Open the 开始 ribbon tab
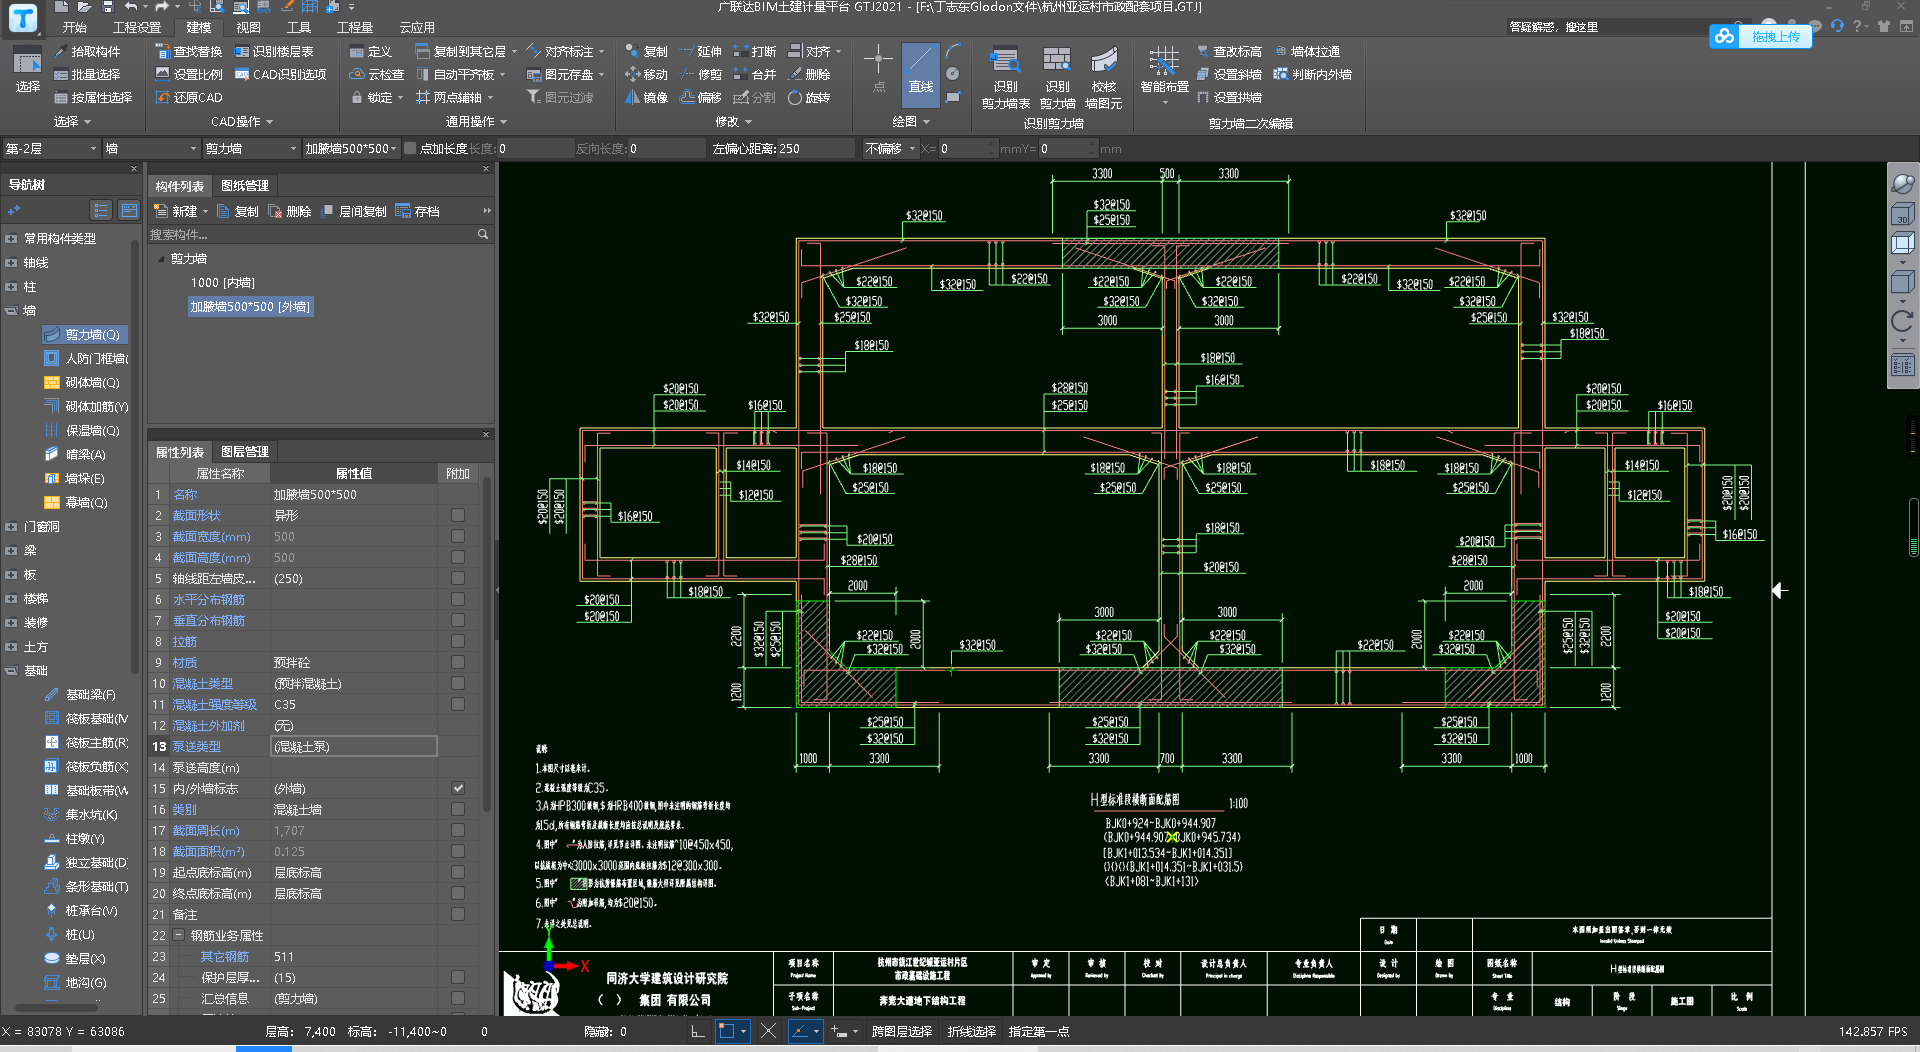Screen dimensions: 1920x1052 pos(74,27)
